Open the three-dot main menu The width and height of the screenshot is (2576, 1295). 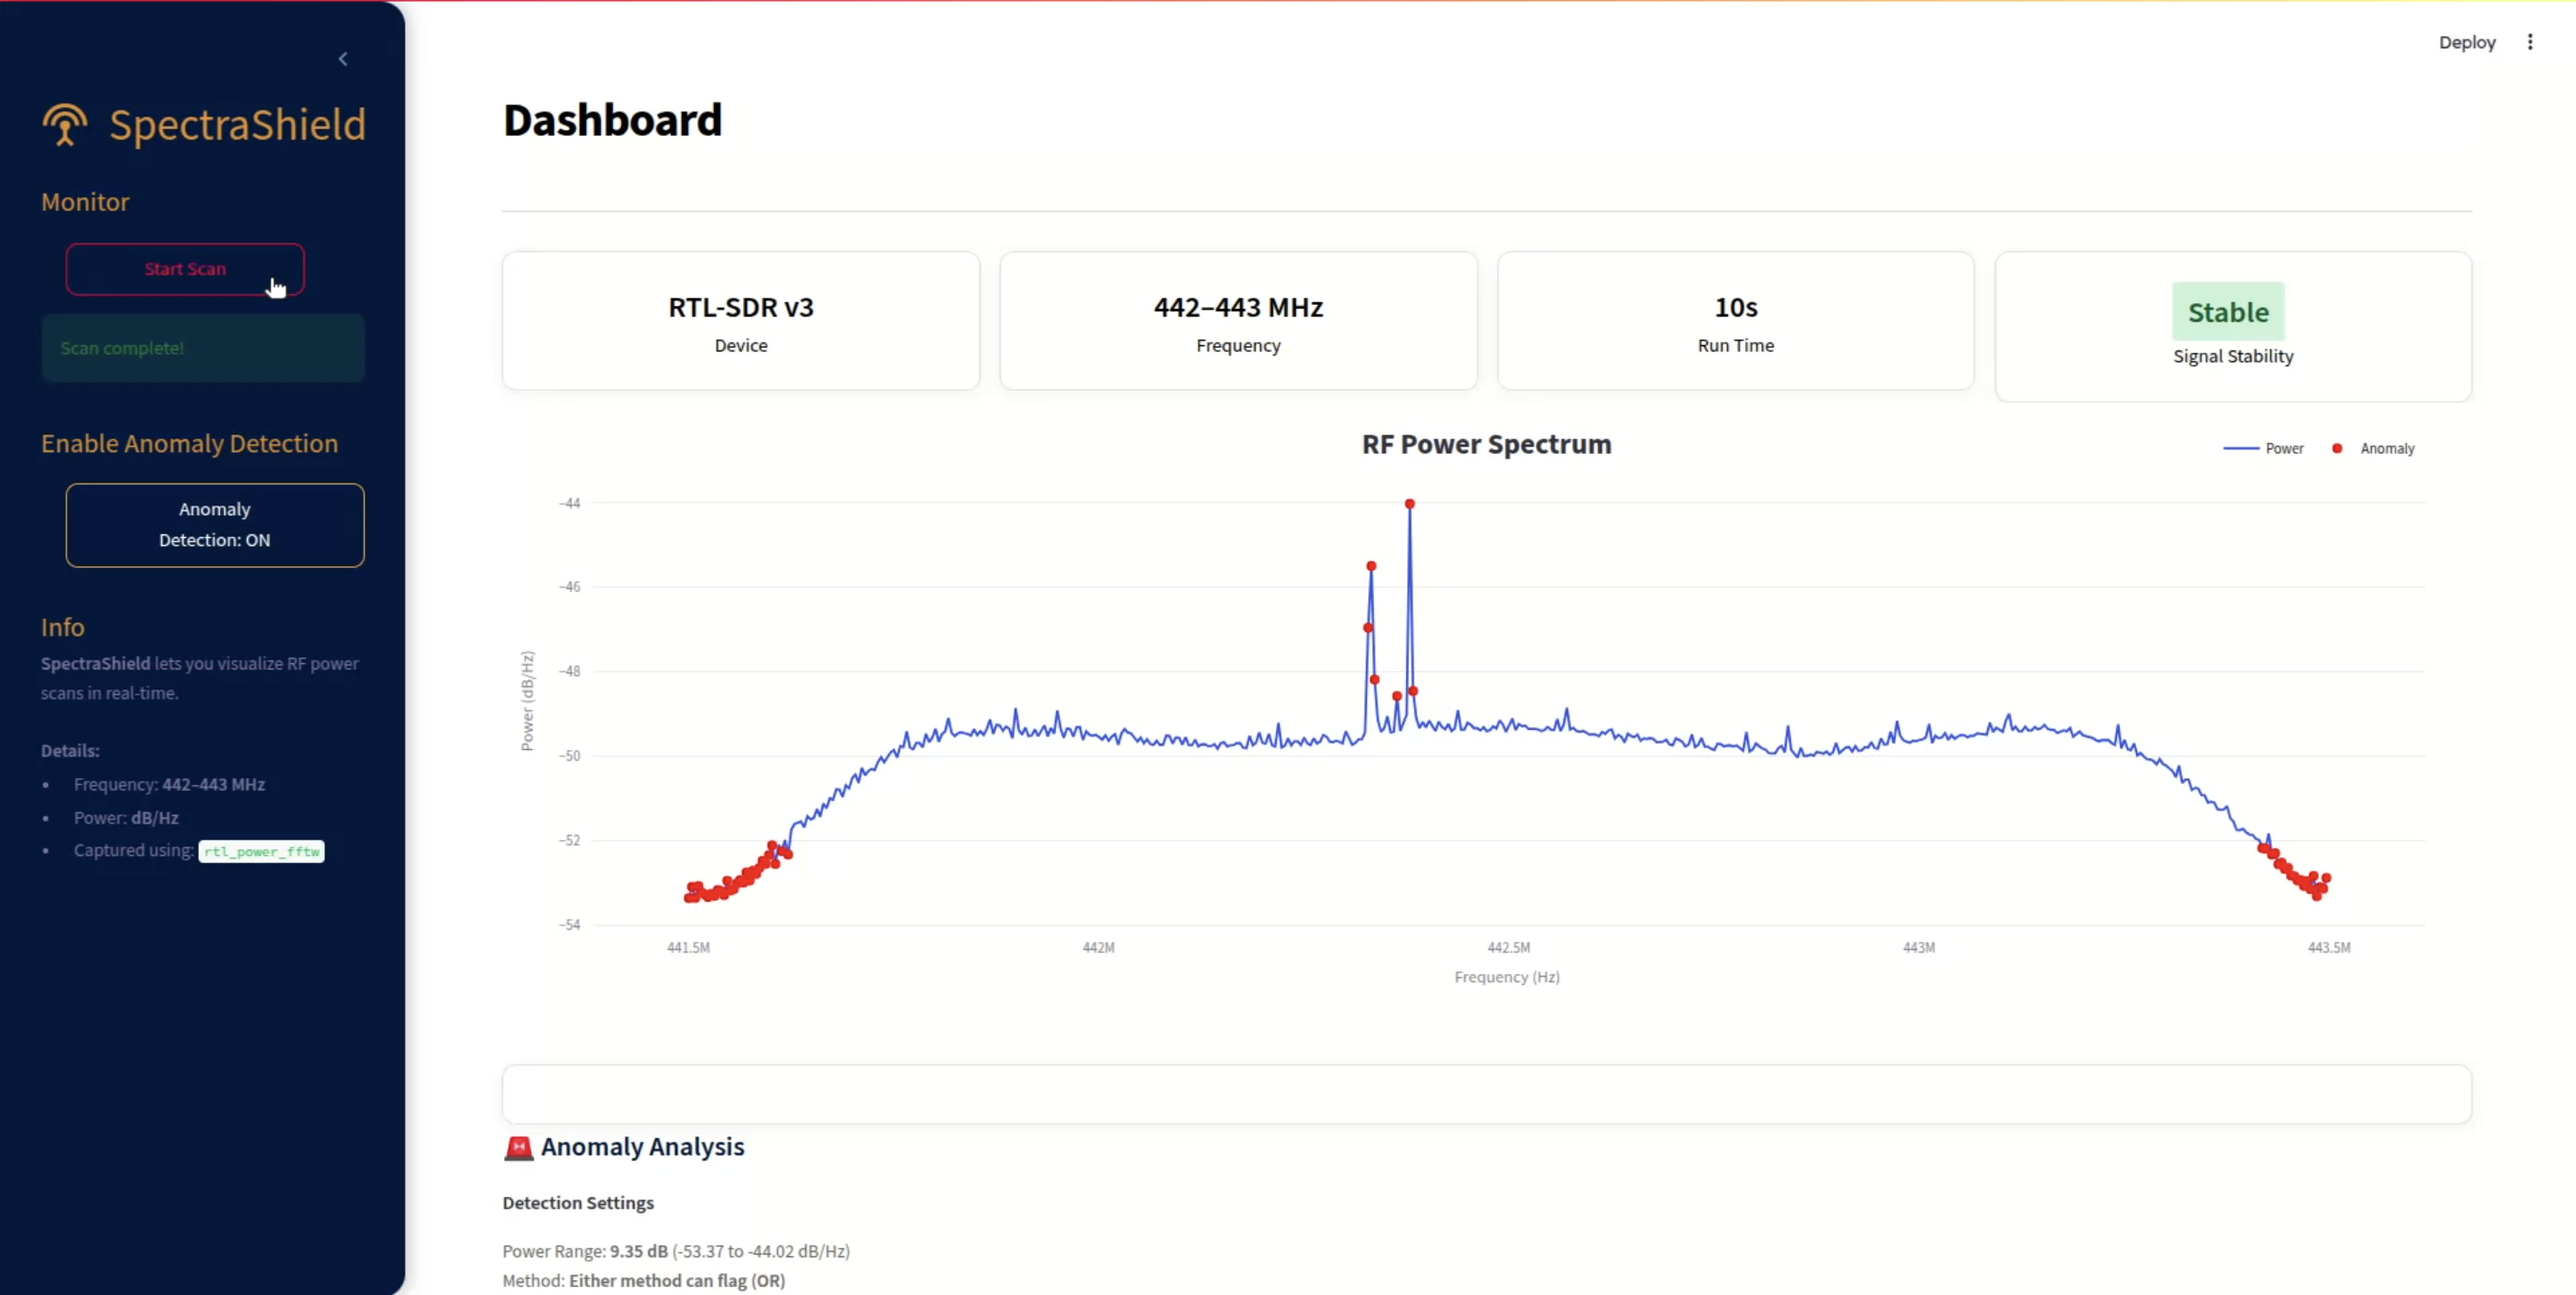[2530, 42]
